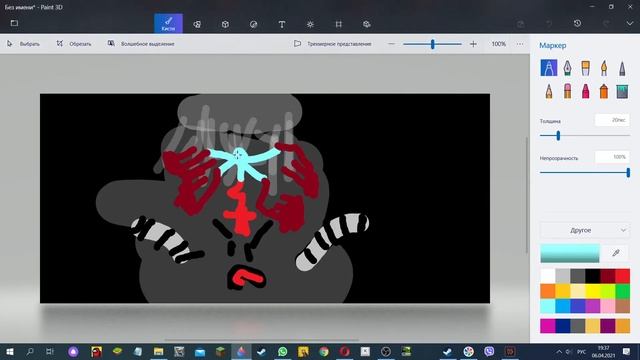Select the orange Spray can tool

tap(604, 91)
